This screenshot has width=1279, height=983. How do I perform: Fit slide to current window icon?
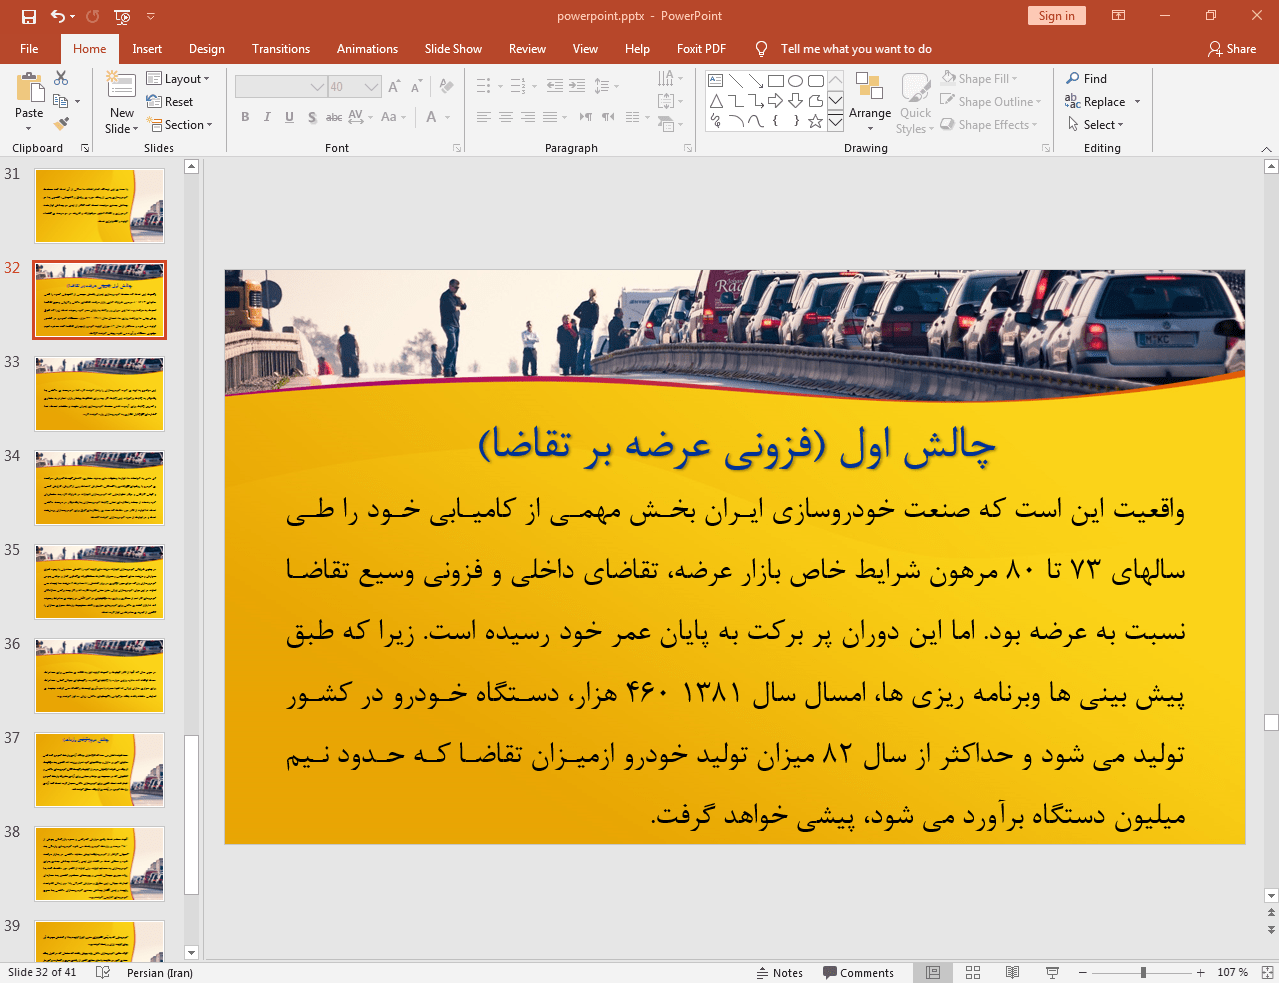(1267, 972)
